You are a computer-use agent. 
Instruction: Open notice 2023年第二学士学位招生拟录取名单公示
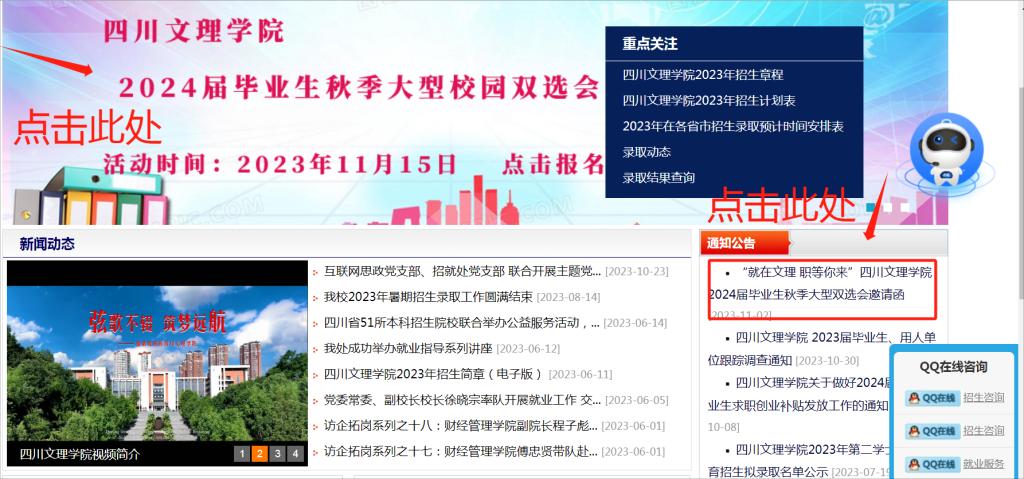[x=799, y=460]
